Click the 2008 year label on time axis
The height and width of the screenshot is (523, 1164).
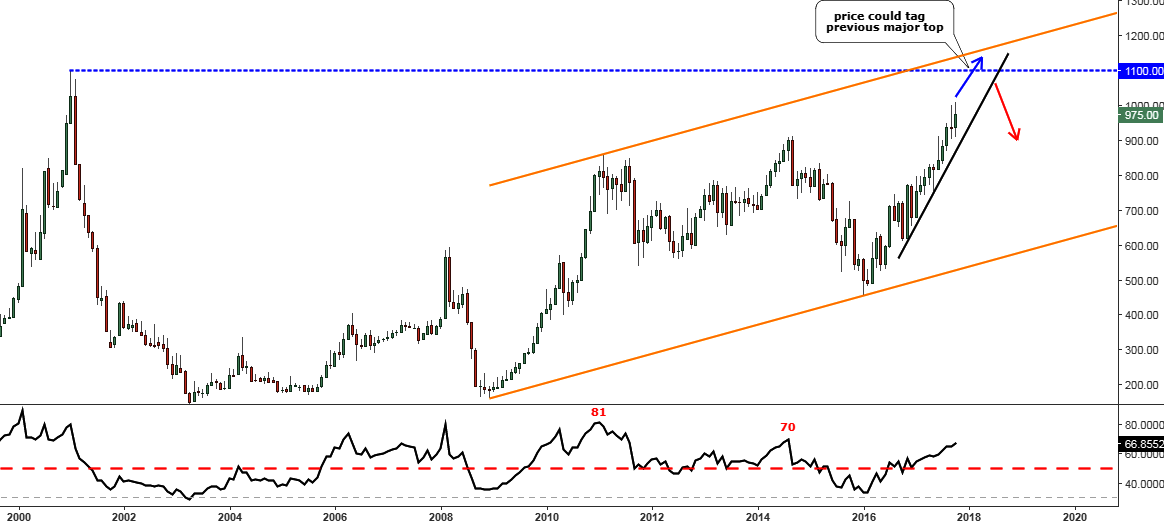click(x=441, y=517)
